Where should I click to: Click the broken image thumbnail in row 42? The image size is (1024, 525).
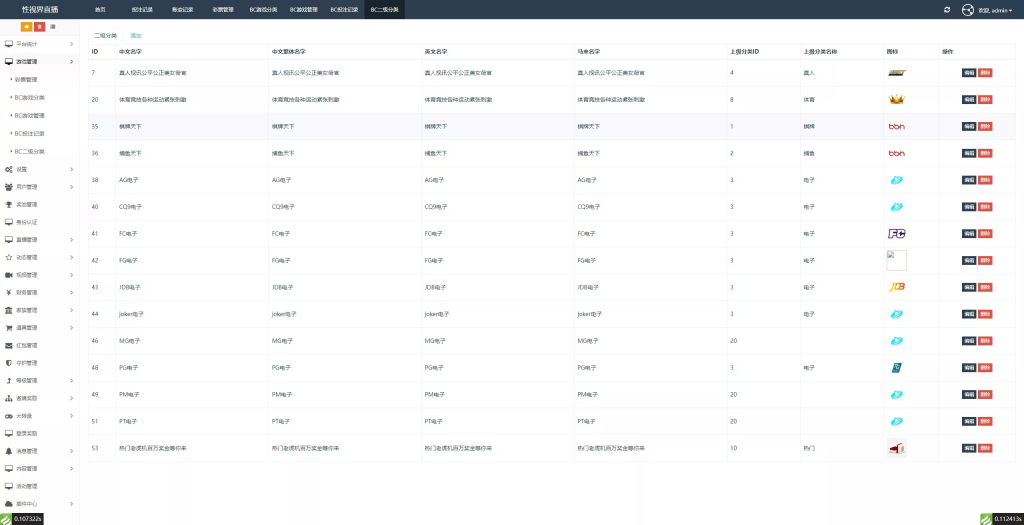(x=896, y=260)
